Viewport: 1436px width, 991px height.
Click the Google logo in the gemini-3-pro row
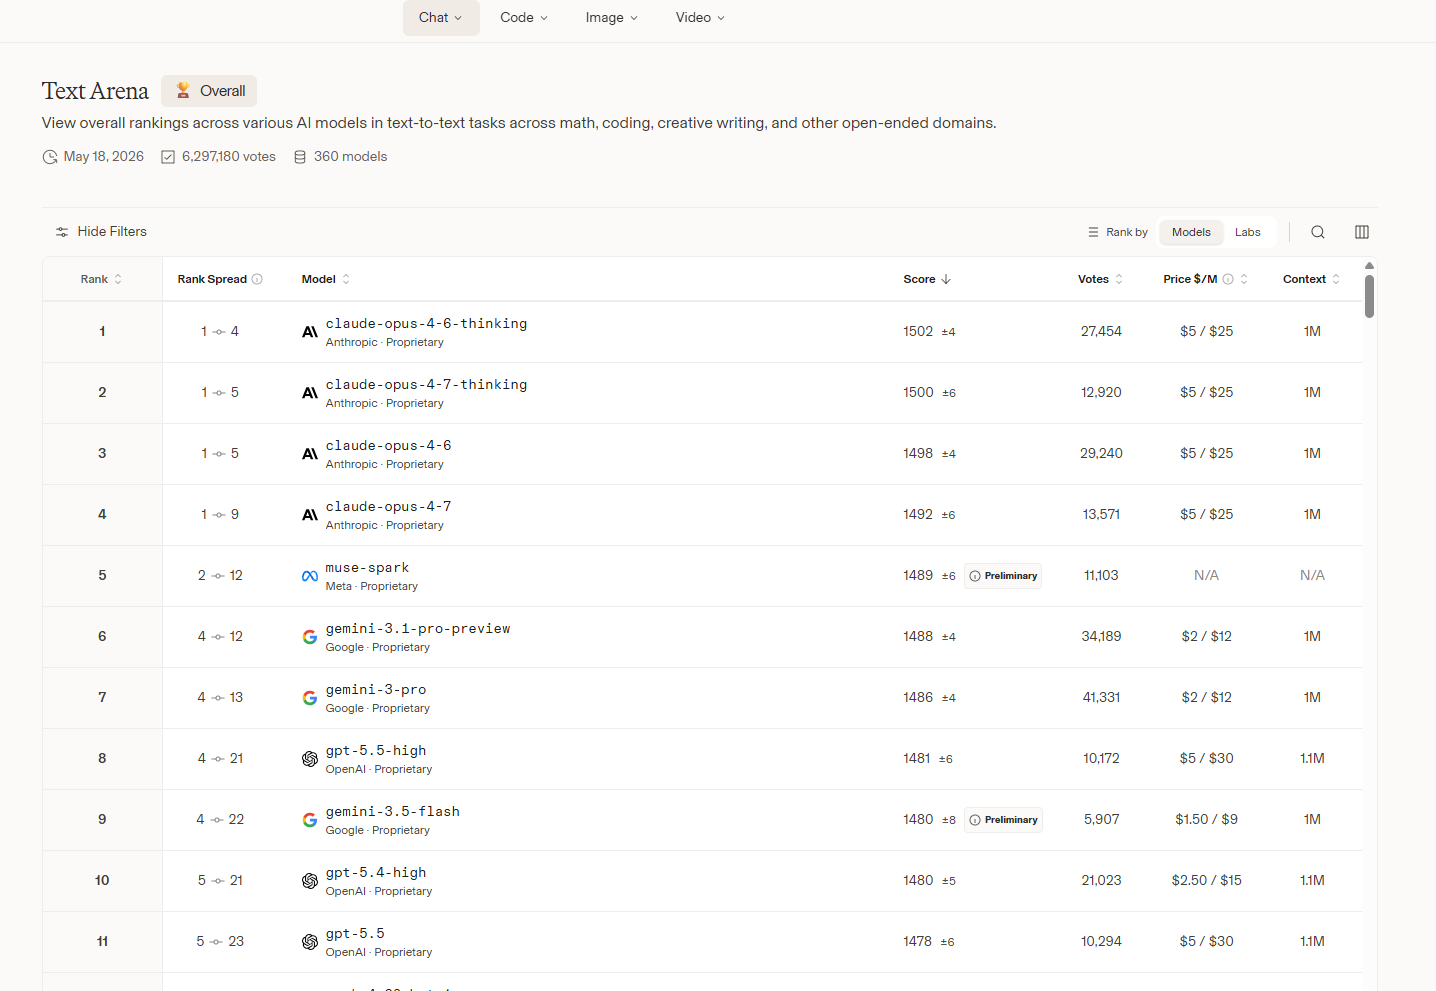[310, 698]
